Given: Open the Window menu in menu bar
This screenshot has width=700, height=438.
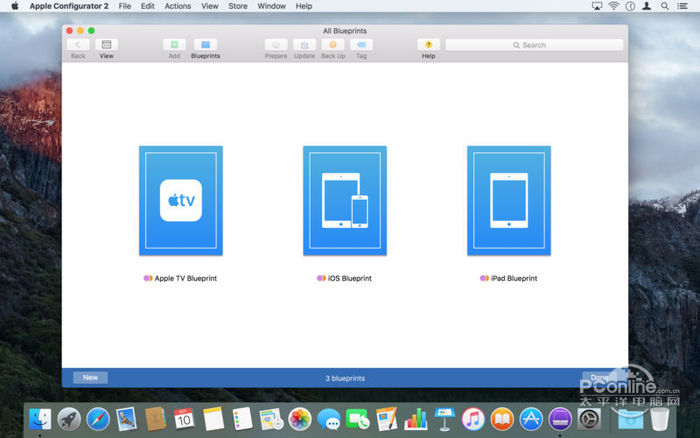Looking at the screenshot, I should [271, 6].
